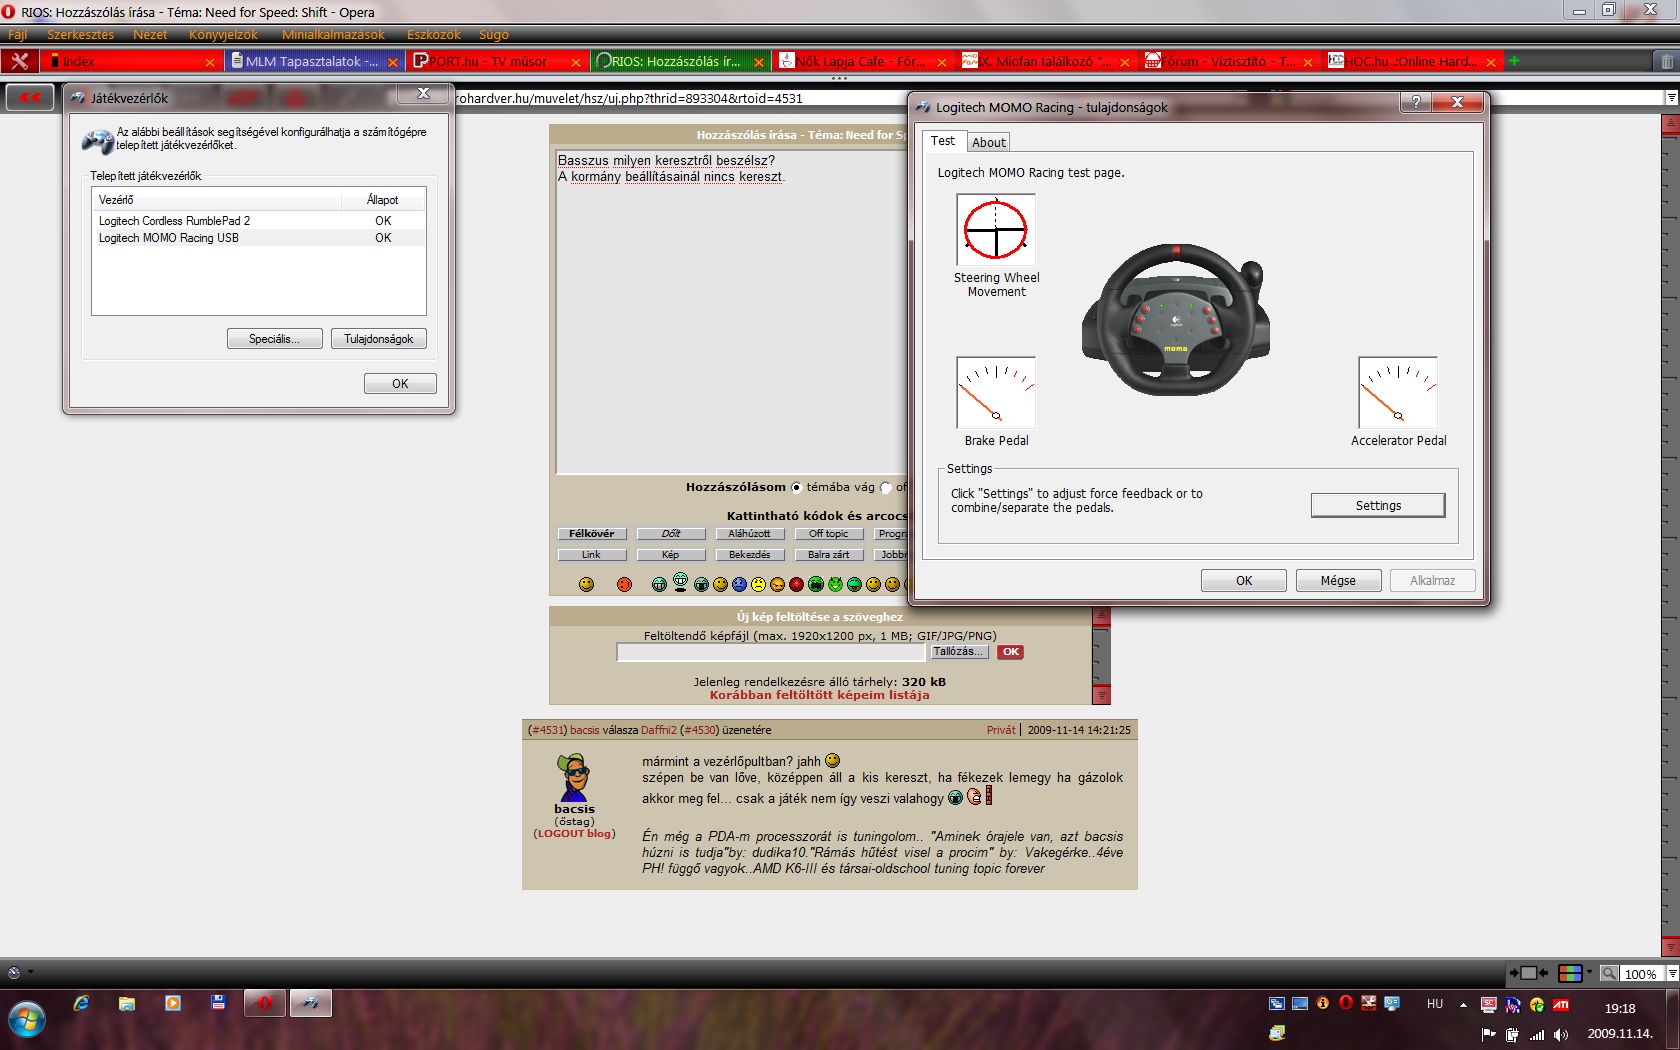Insert the blue sad-face emoticon

click(739, 584)
